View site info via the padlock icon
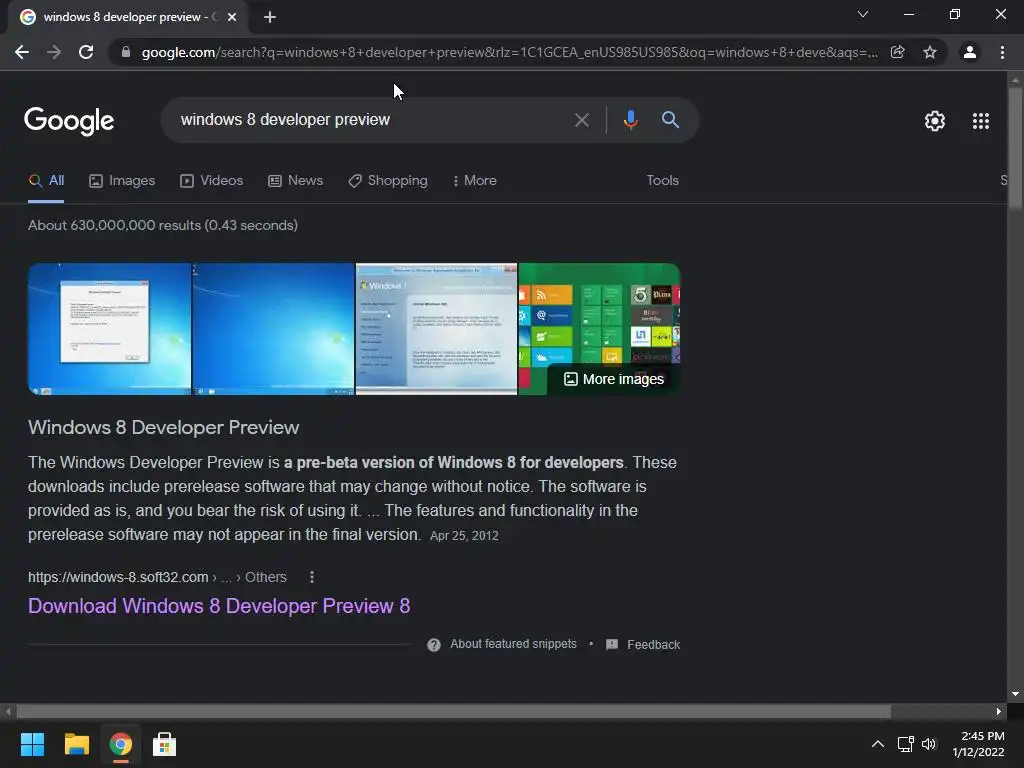 point(126,52)
